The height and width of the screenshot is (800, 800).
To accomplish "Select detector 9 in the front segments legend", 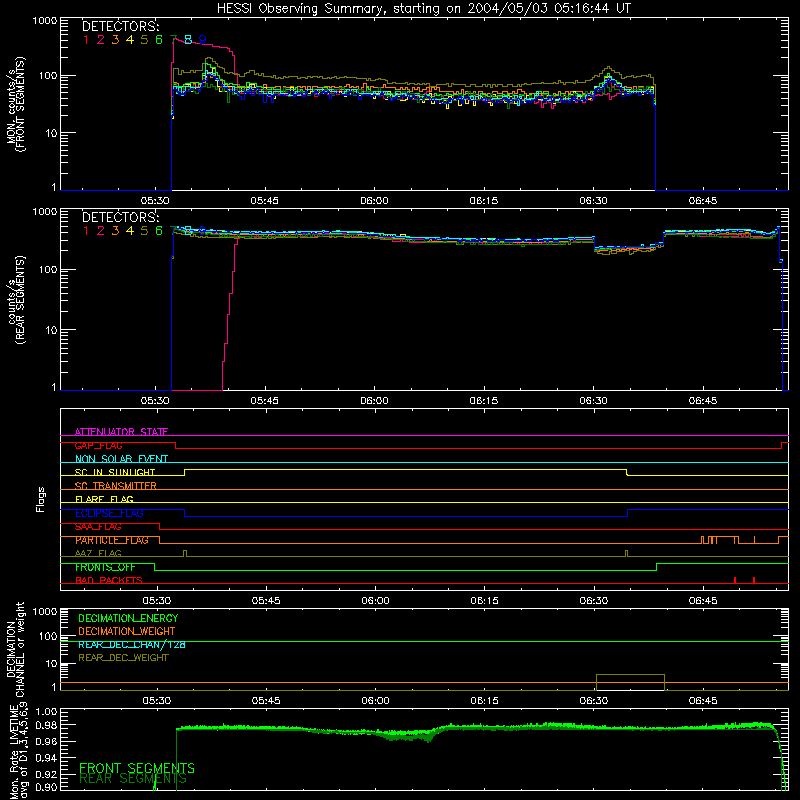I will (203, 40).
